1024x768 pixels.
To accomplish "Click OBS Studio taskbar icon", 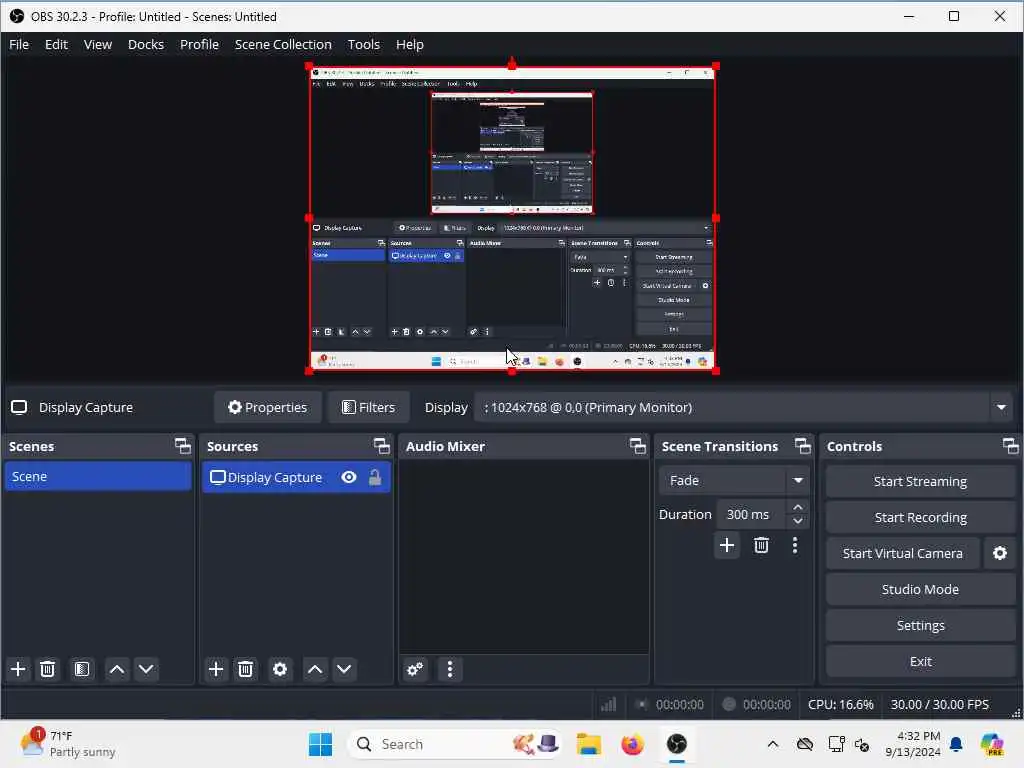I will (x=677, y=744).
